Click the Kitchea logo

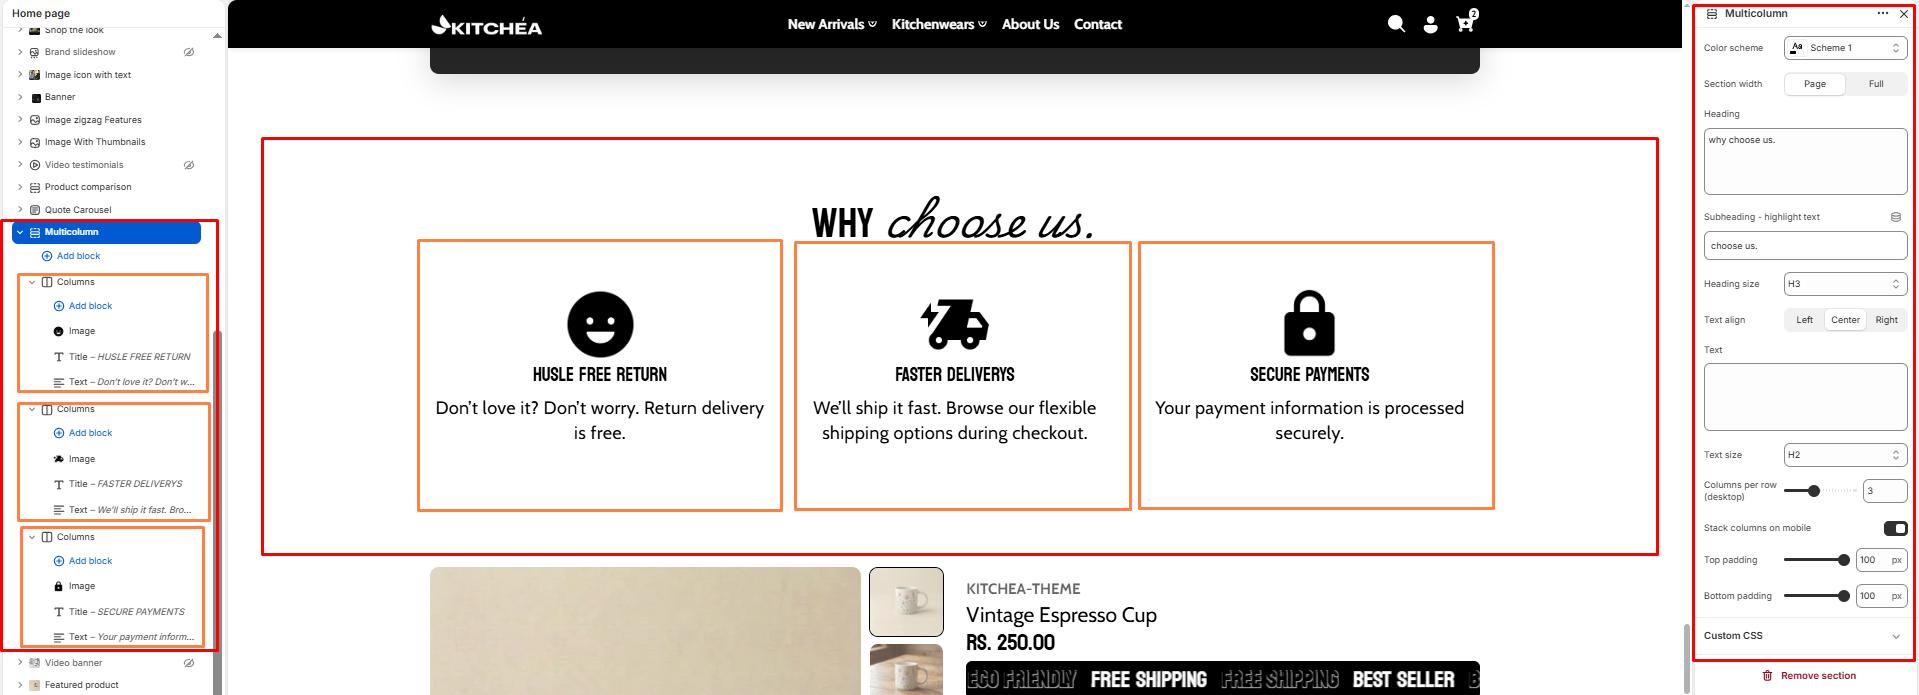click(486, 25)
